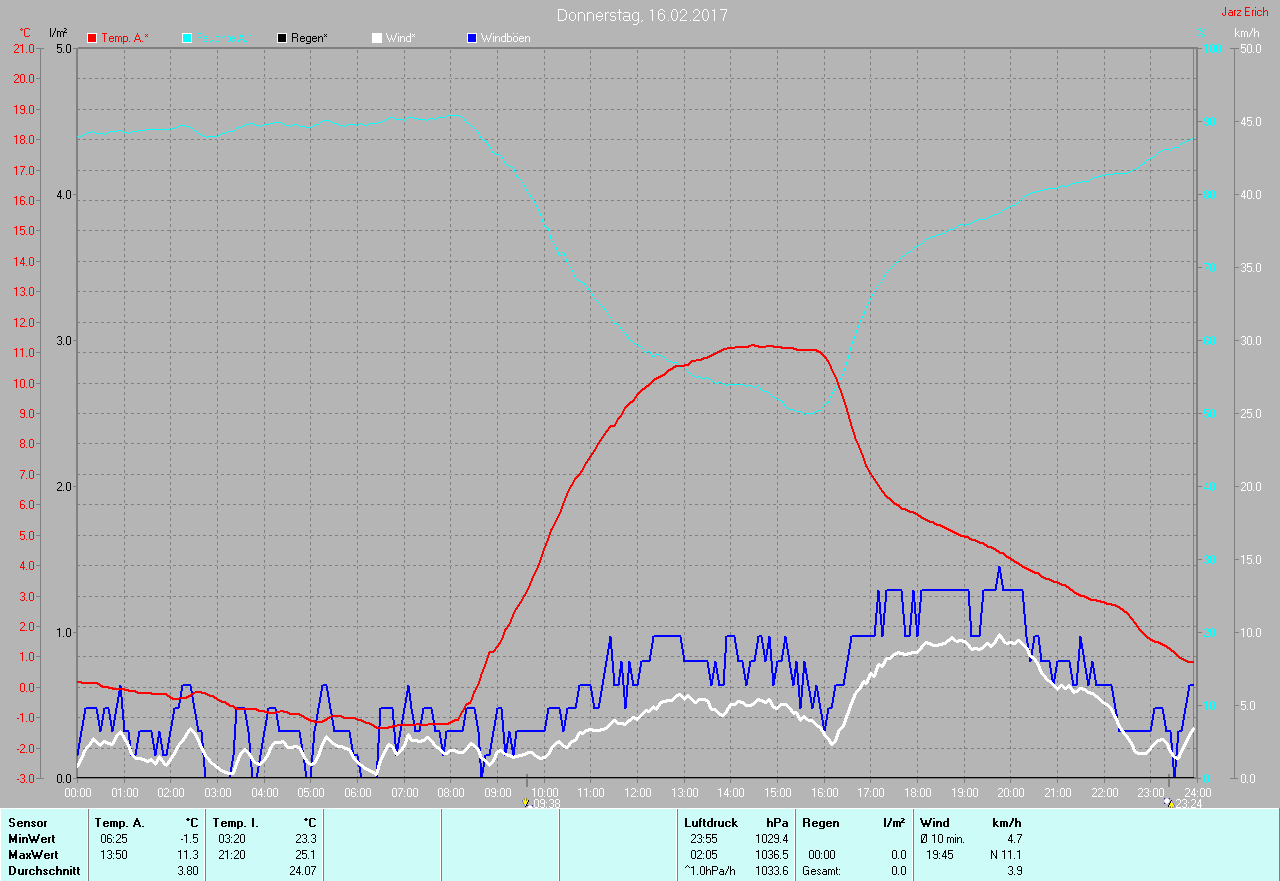Click the pressure min time 23:55

704,839
